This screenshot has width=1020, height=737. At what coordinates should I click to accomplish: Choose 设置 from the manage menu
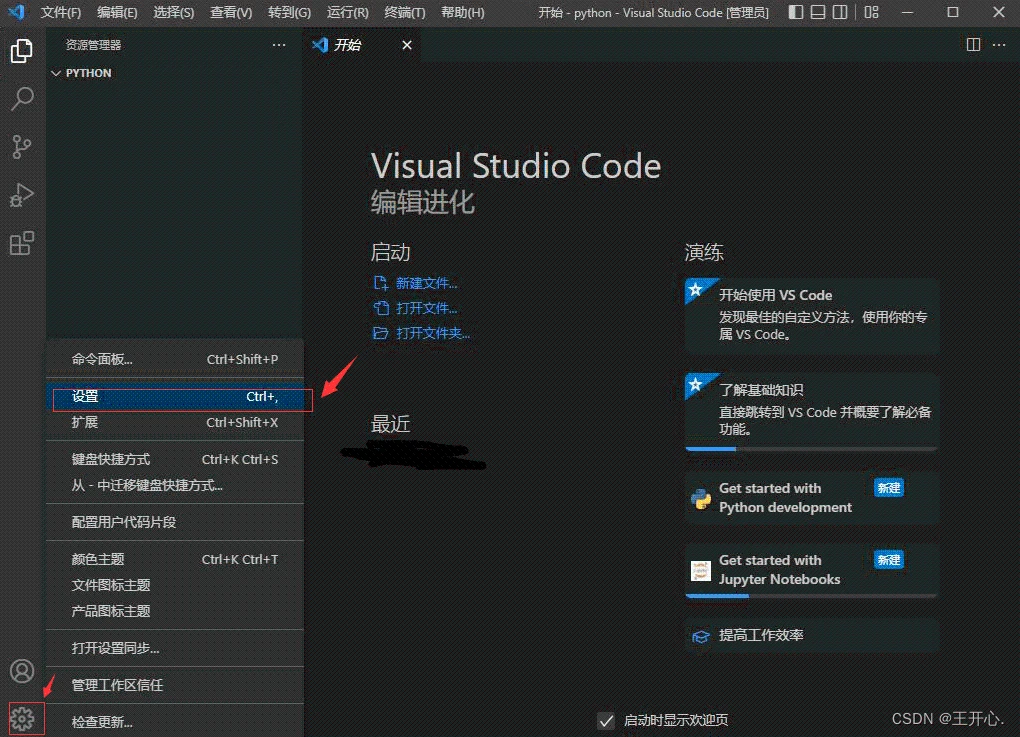174,397
